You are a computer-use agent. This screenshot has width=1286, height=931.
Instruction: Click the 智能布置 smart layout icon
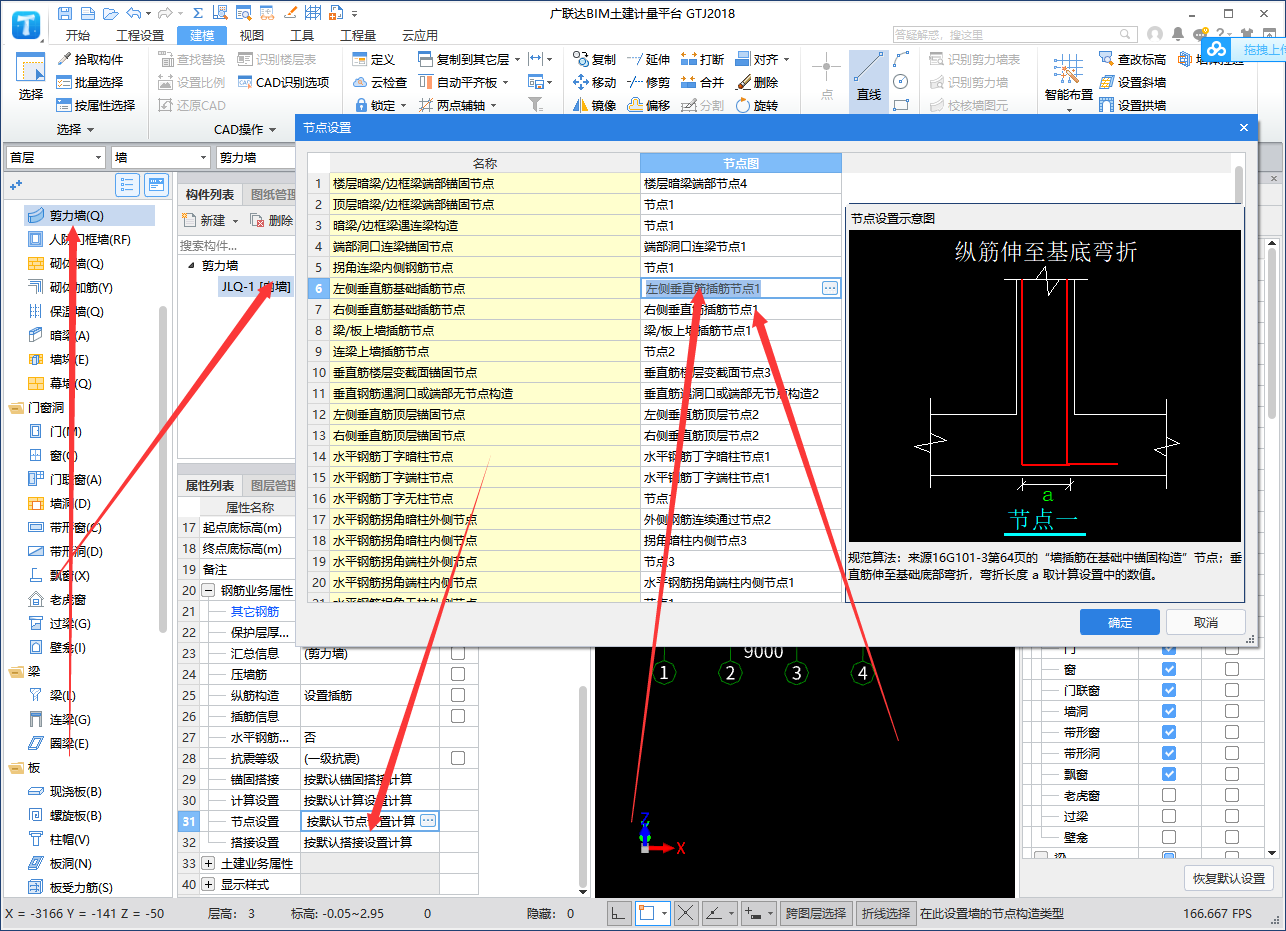coord(1068,78)
